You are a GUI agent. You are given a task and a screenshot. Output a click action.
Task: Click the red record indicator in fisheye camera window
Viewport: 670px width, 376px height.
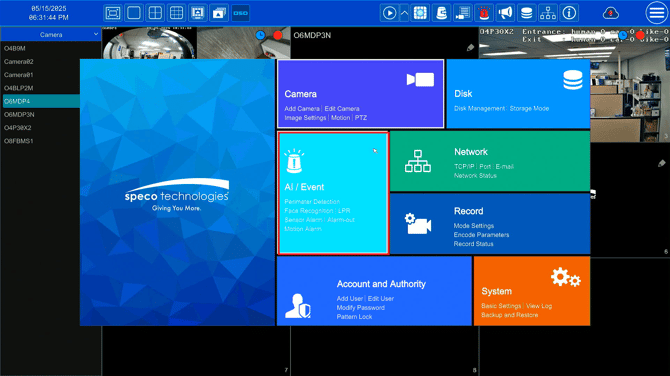point(278,35)
